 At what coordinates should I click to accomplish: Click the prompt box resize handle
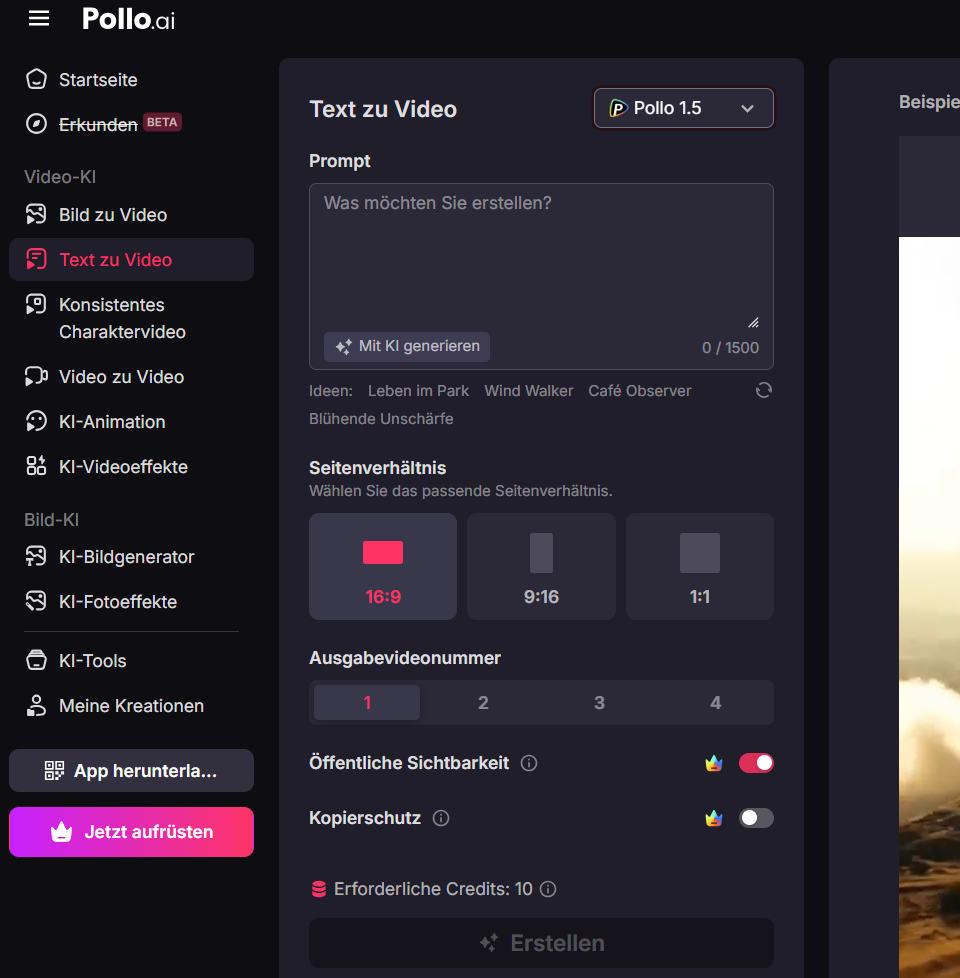point(754,322)
